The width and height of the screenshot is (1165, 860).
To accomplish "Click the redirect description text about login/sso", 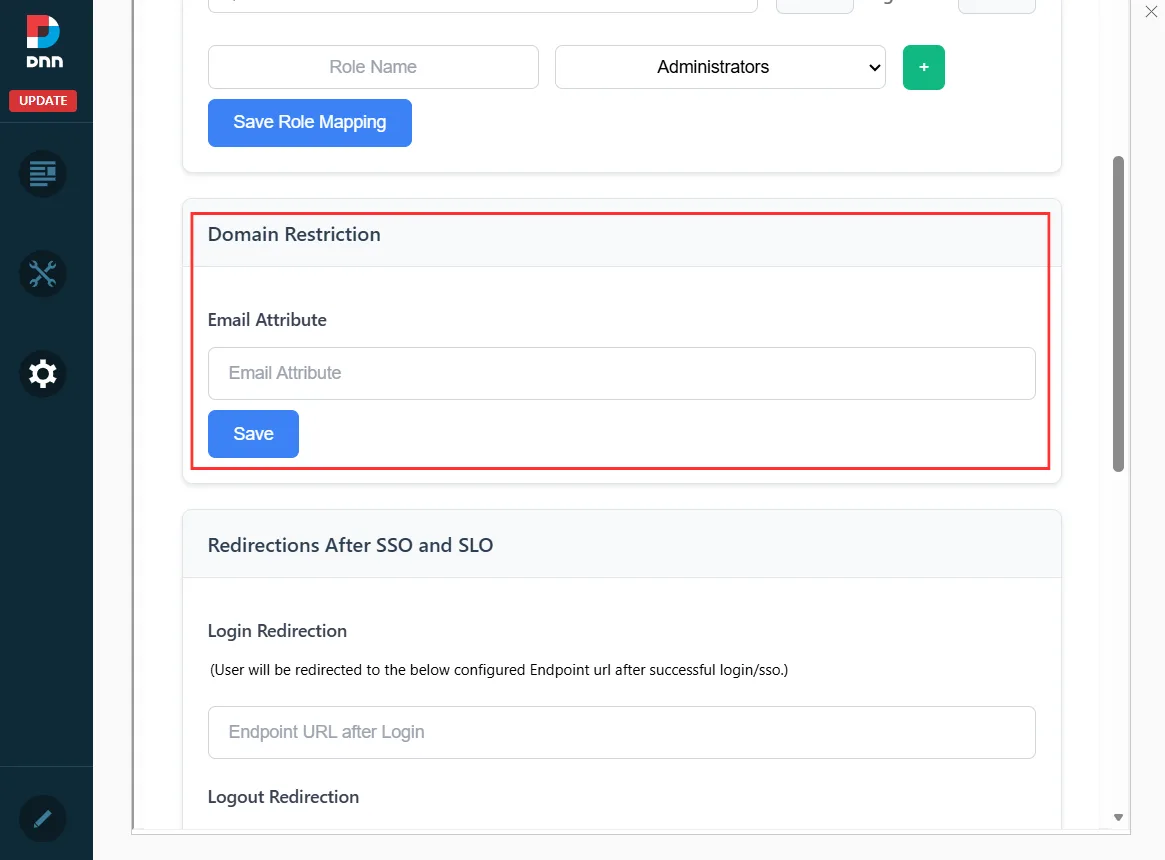I will (499, 670).
